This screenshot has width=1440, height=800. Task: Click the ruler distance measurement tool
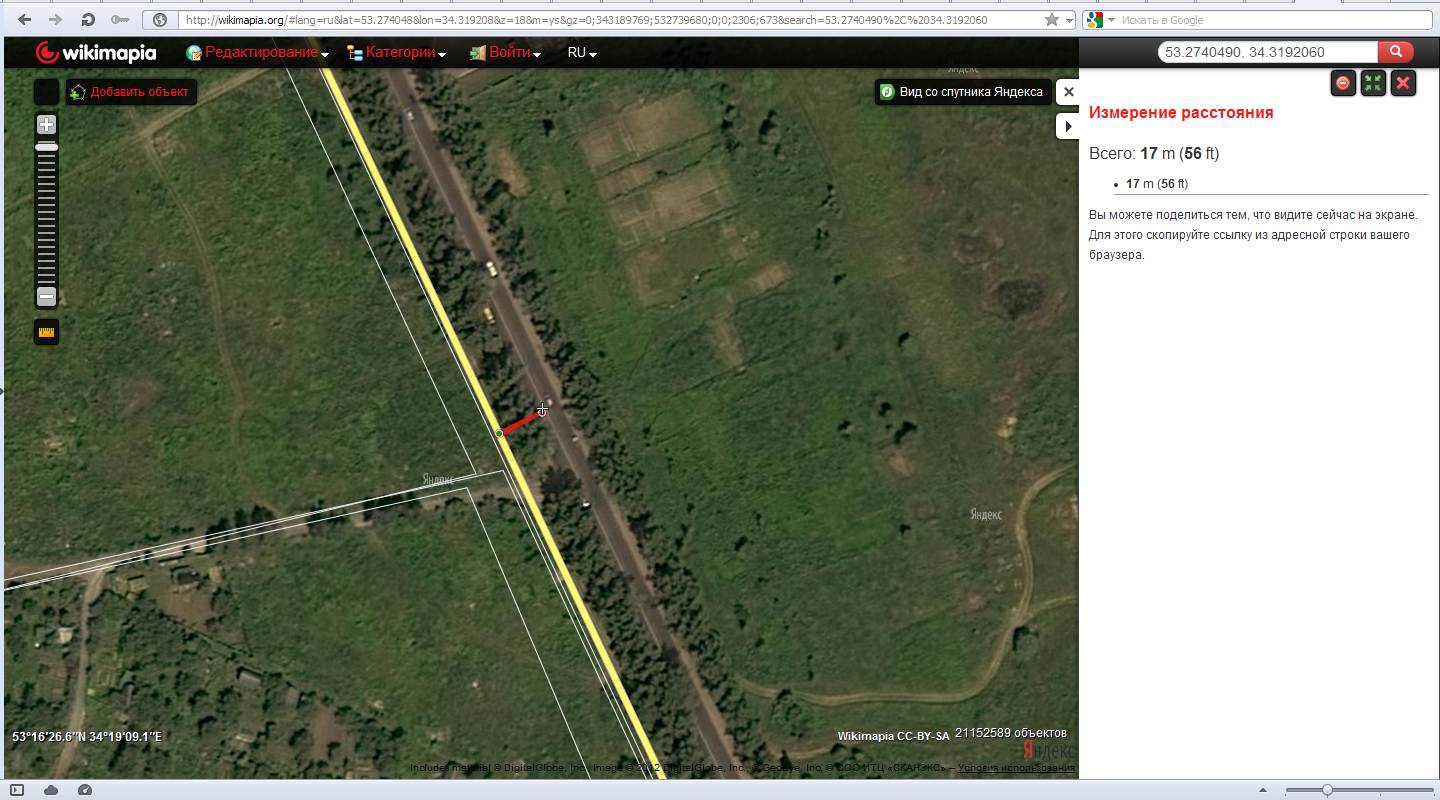46,332
